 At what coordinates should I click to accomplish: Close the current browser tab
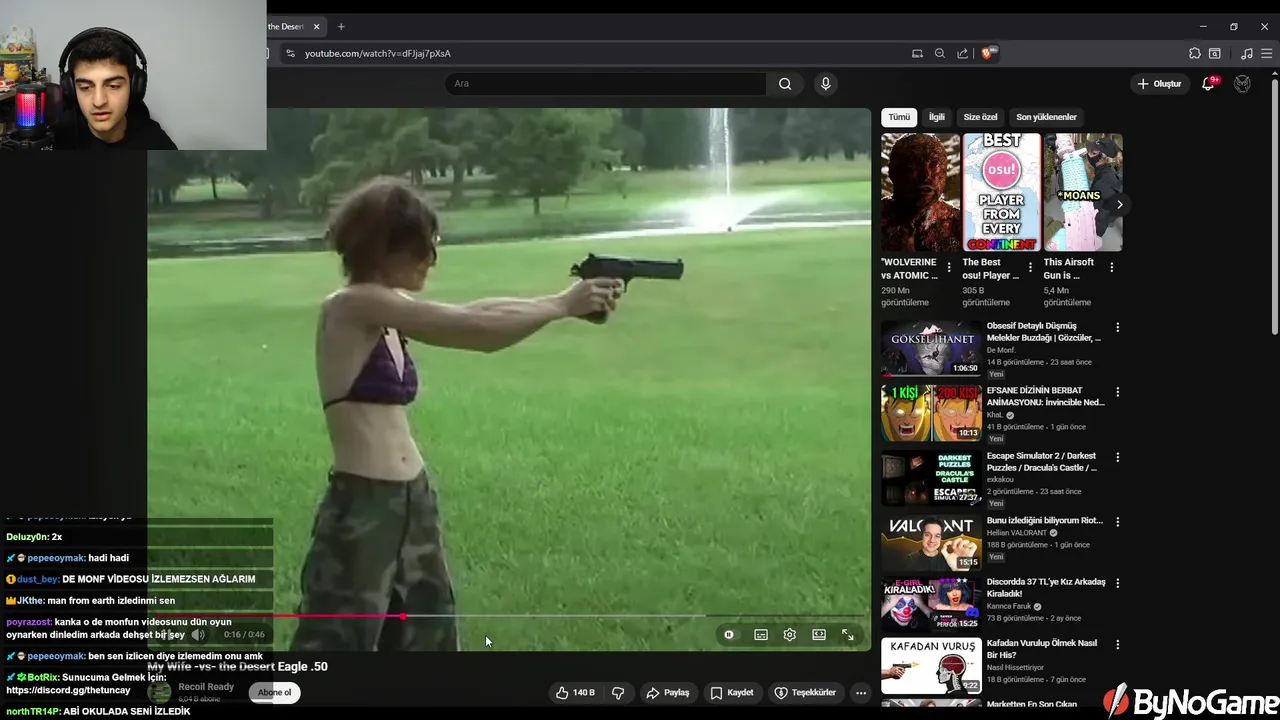(317, 27)
